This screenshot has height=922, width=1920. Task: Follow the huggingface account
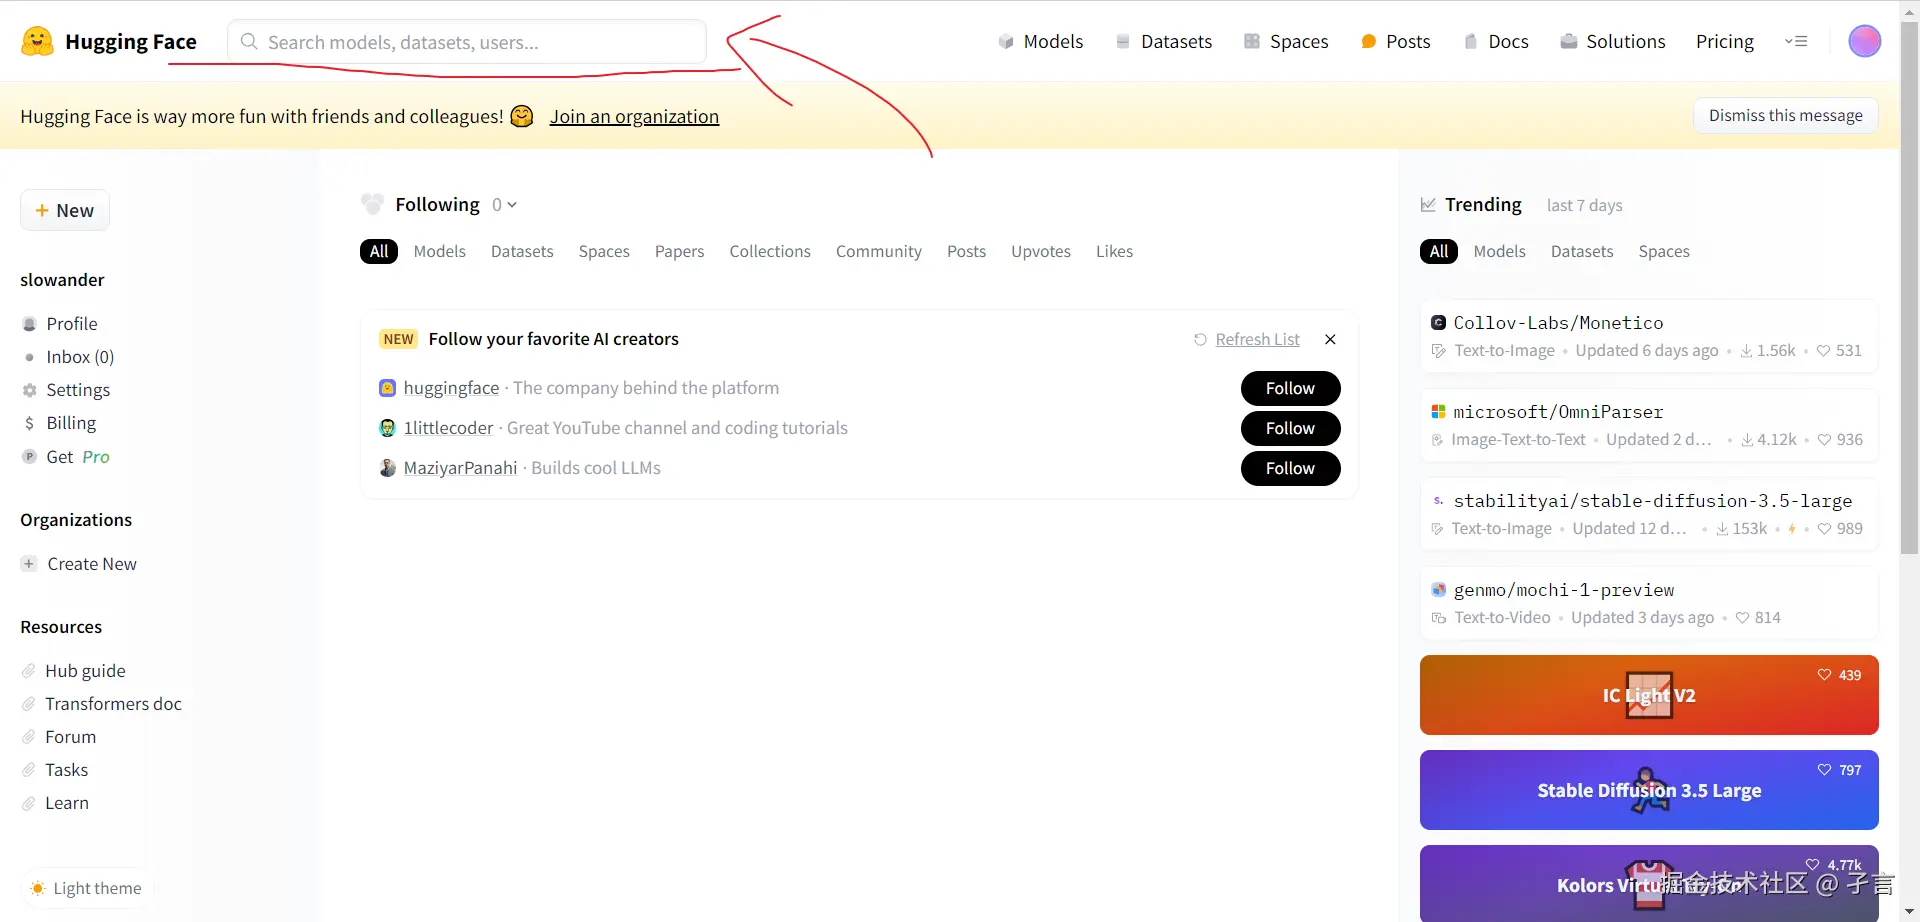(1290, 388)
